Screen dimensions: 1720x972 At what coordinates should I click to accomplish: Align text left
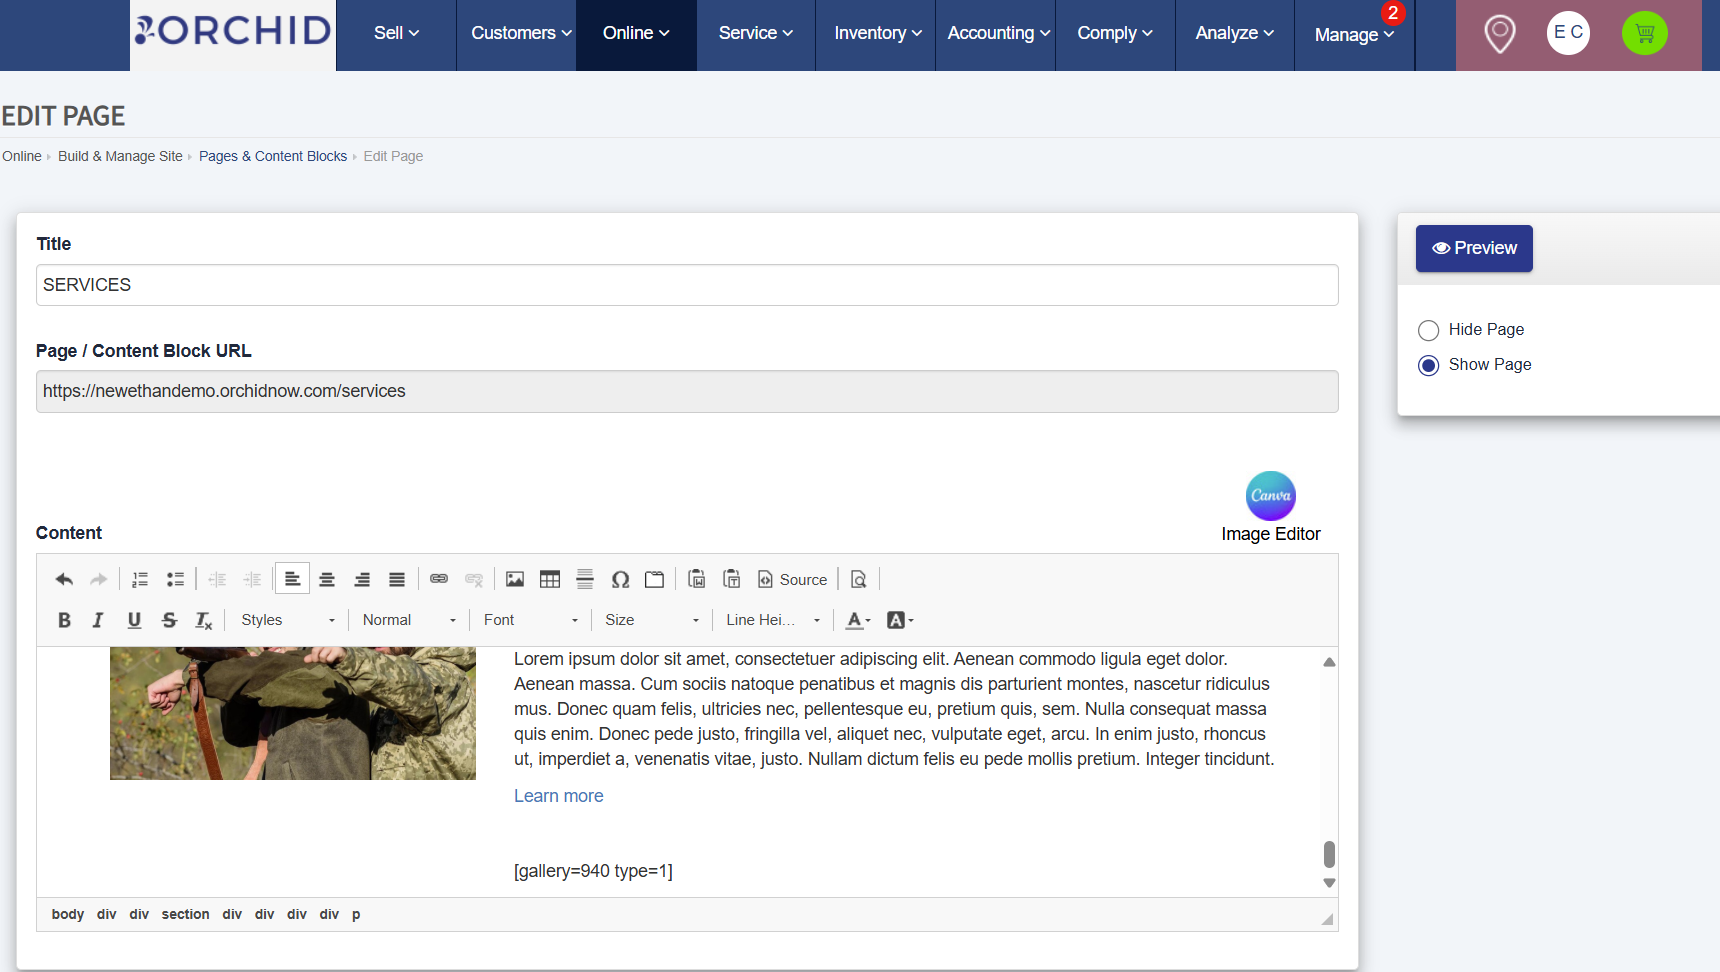point(292,579)
